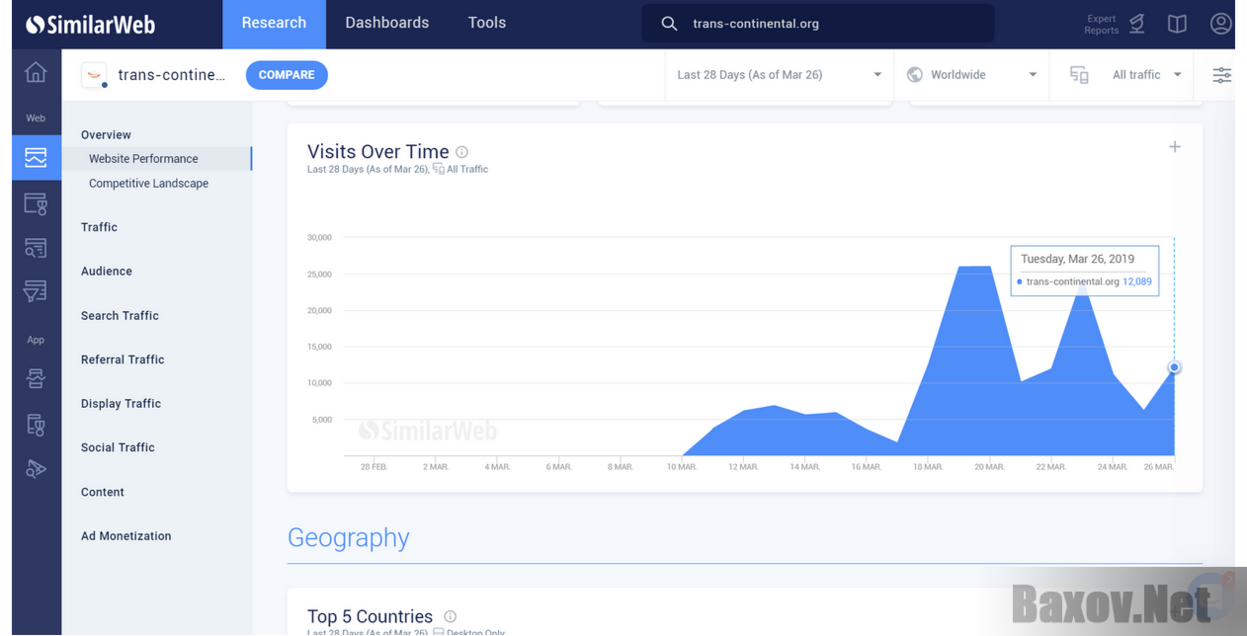Open the date range dropdown
The image size is (1247, 636).
point(779,75)
